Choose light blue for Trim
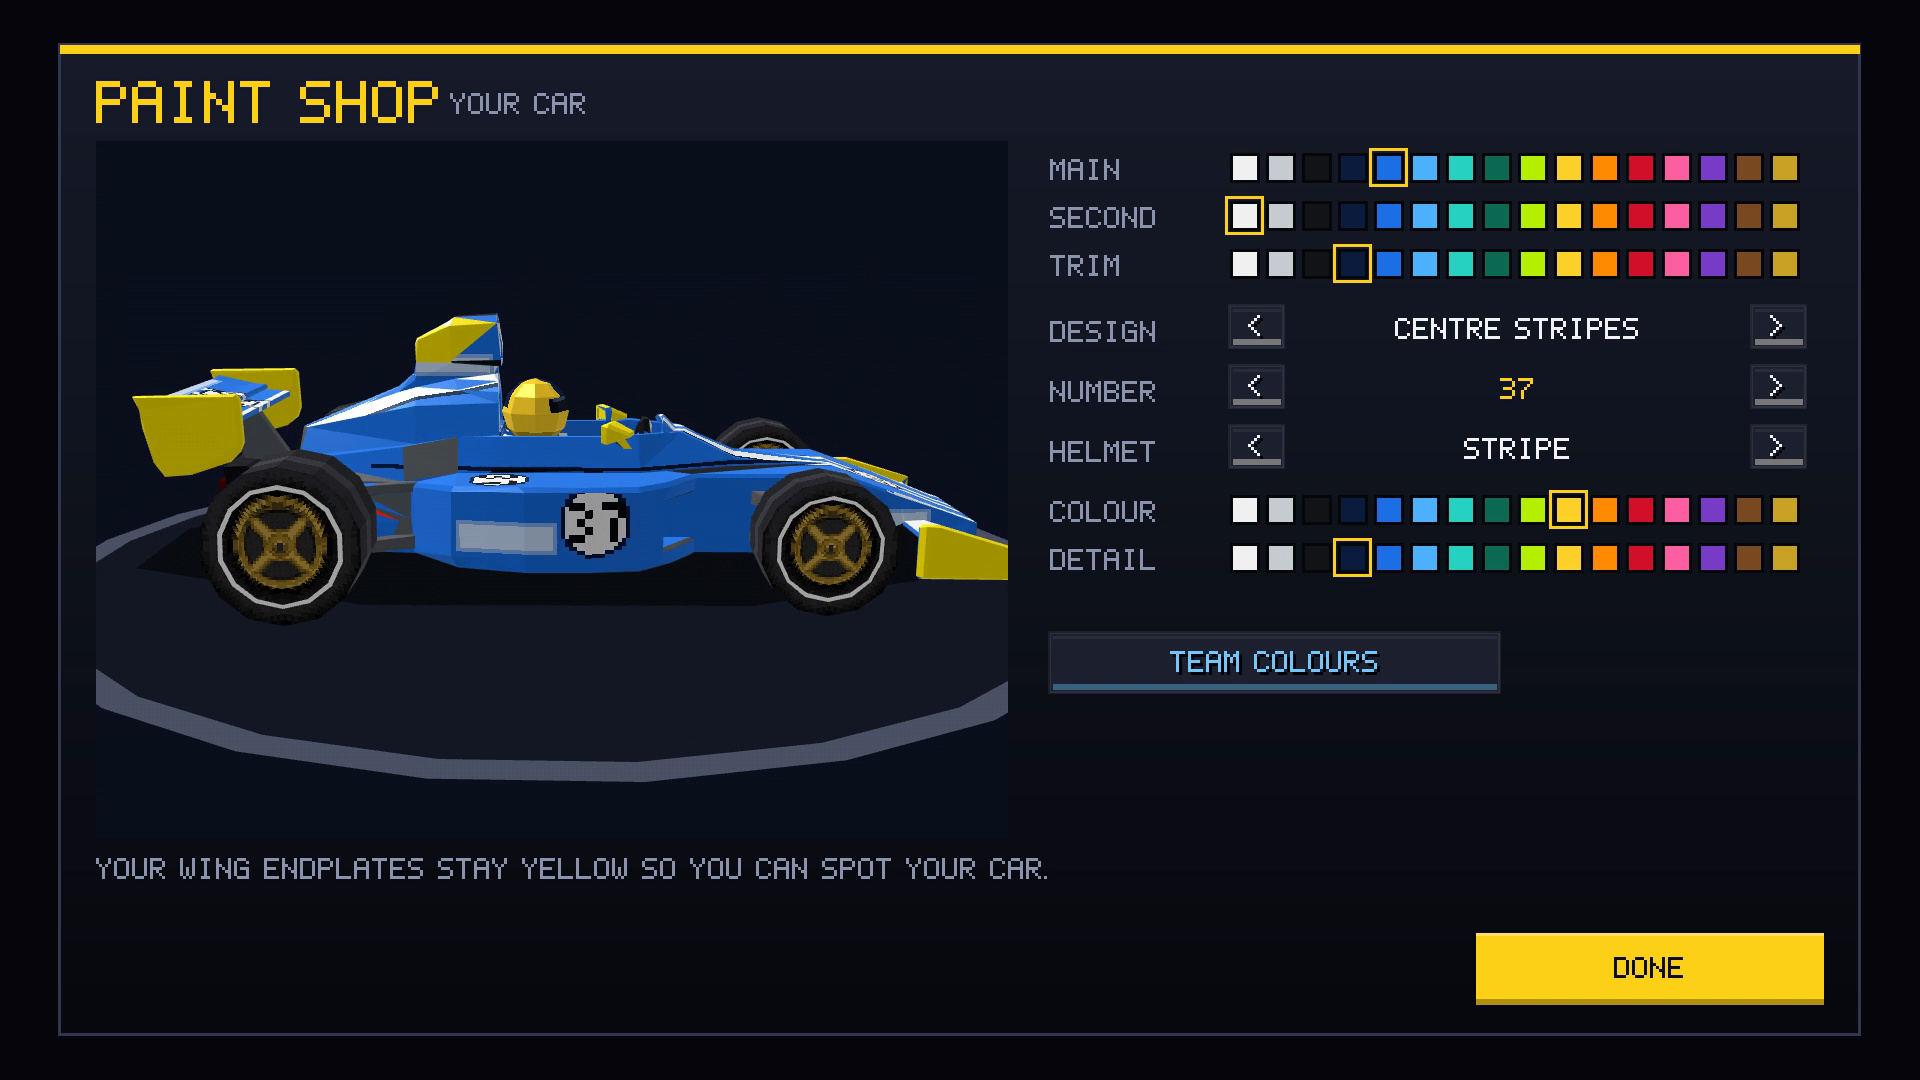 pyautogui.click(x=1425, y=264)
